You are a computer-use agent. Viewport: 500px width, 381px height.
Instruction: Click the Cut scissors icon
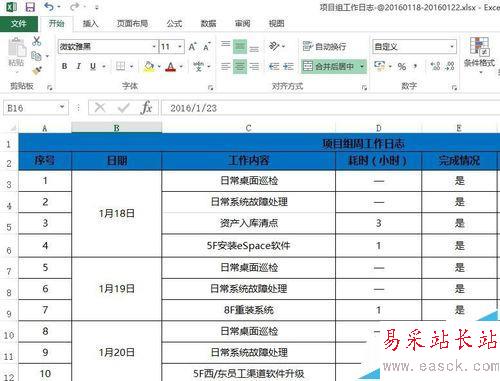tap(37, 41)
